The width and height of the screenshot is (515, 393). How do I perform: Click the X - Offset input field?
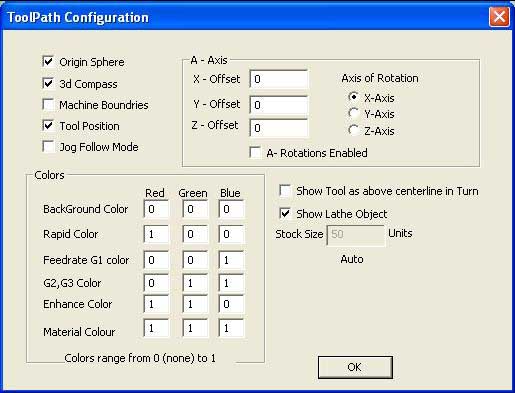coord(279,79)
